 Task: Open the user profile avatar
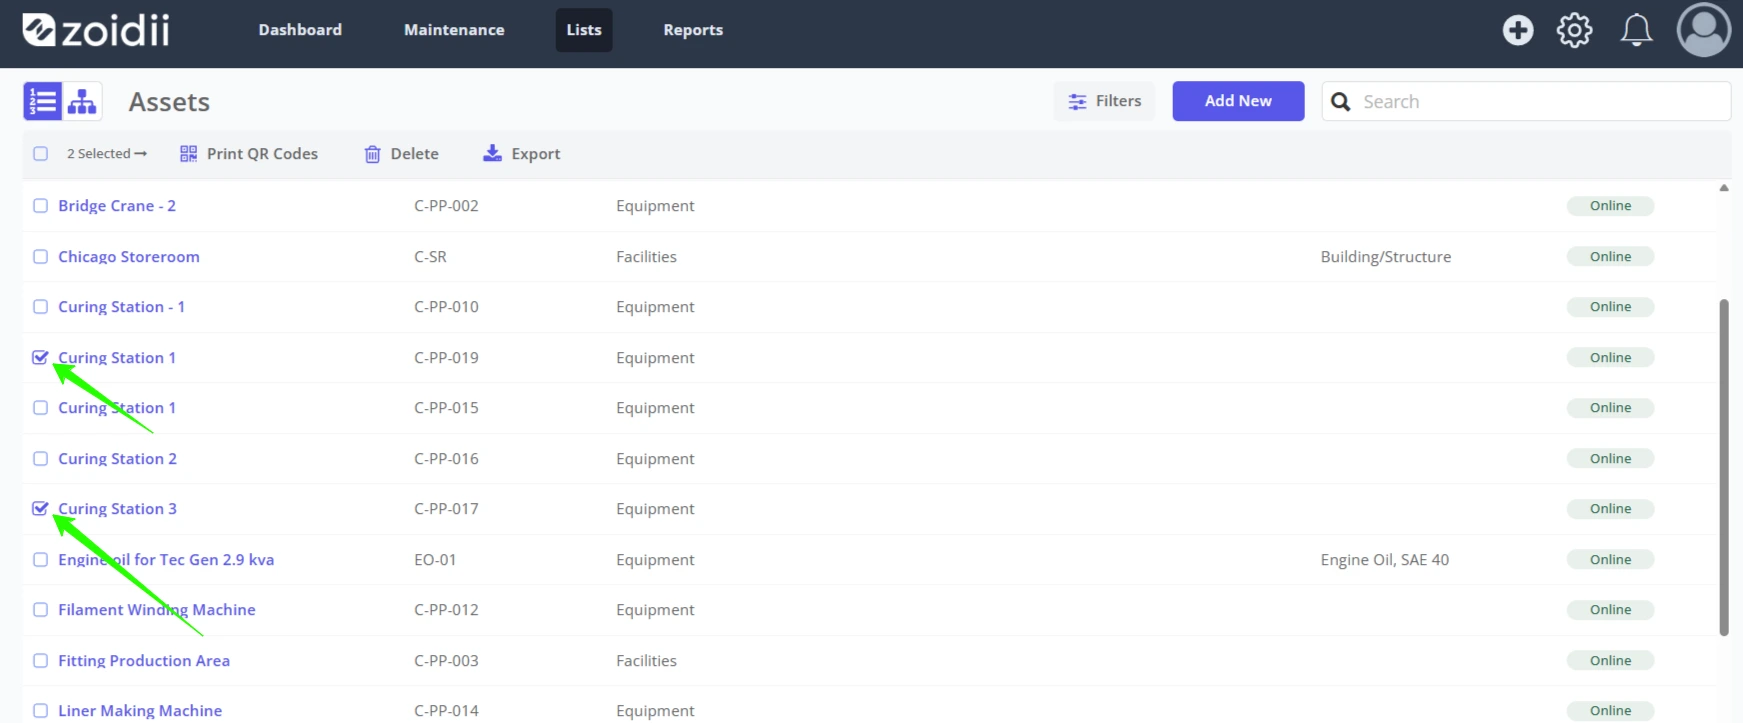1704,30
